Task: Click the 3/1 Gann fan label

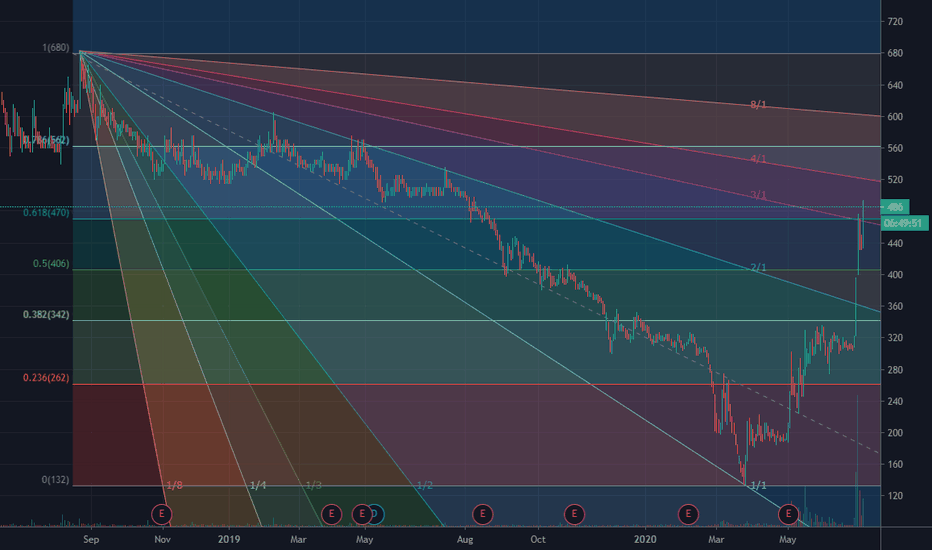Action: (758, 195)
